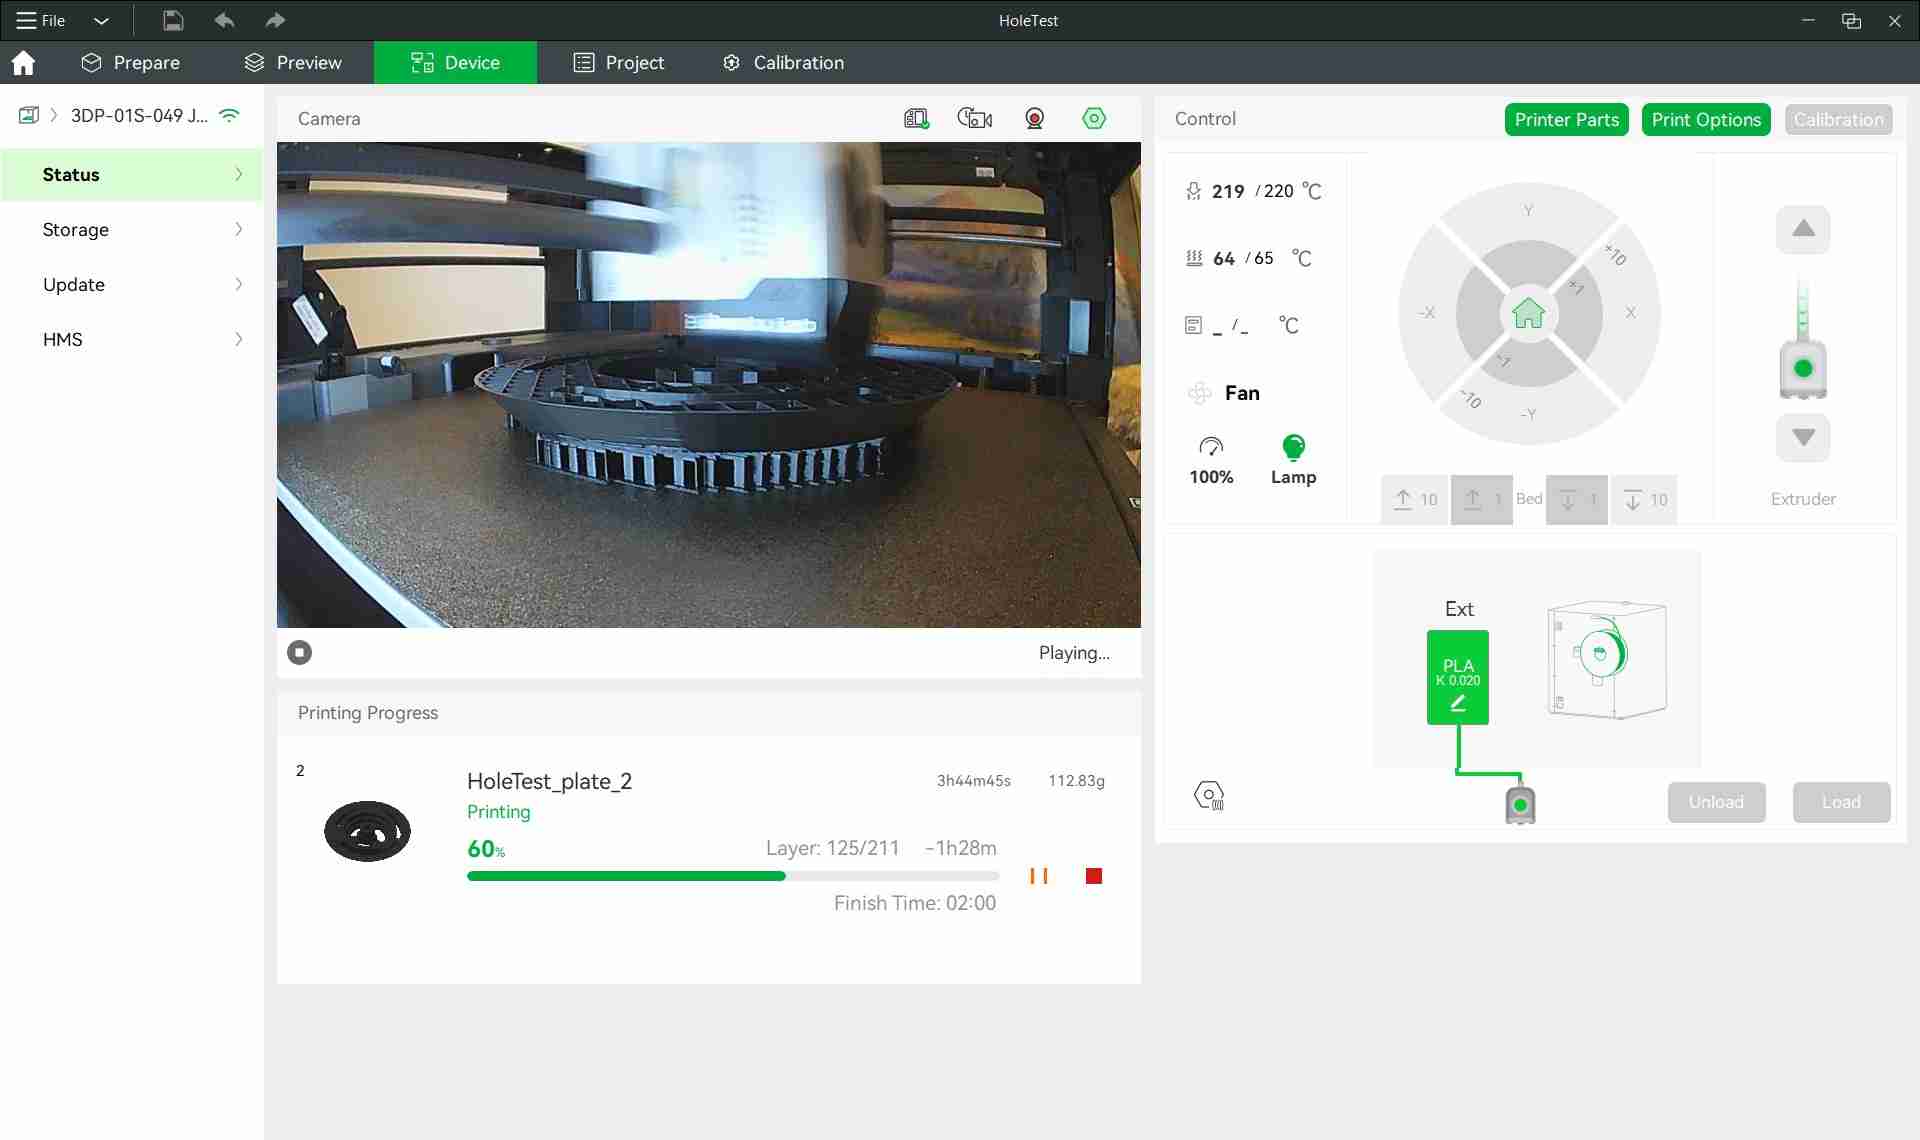Stop the camera stream playback
Image resolution: width=1920 pixels, height=1140 pixels.
[299, 653]
